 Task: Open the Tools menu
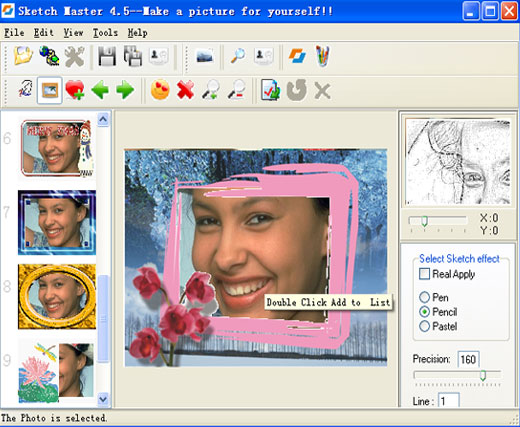click(105, 33)
